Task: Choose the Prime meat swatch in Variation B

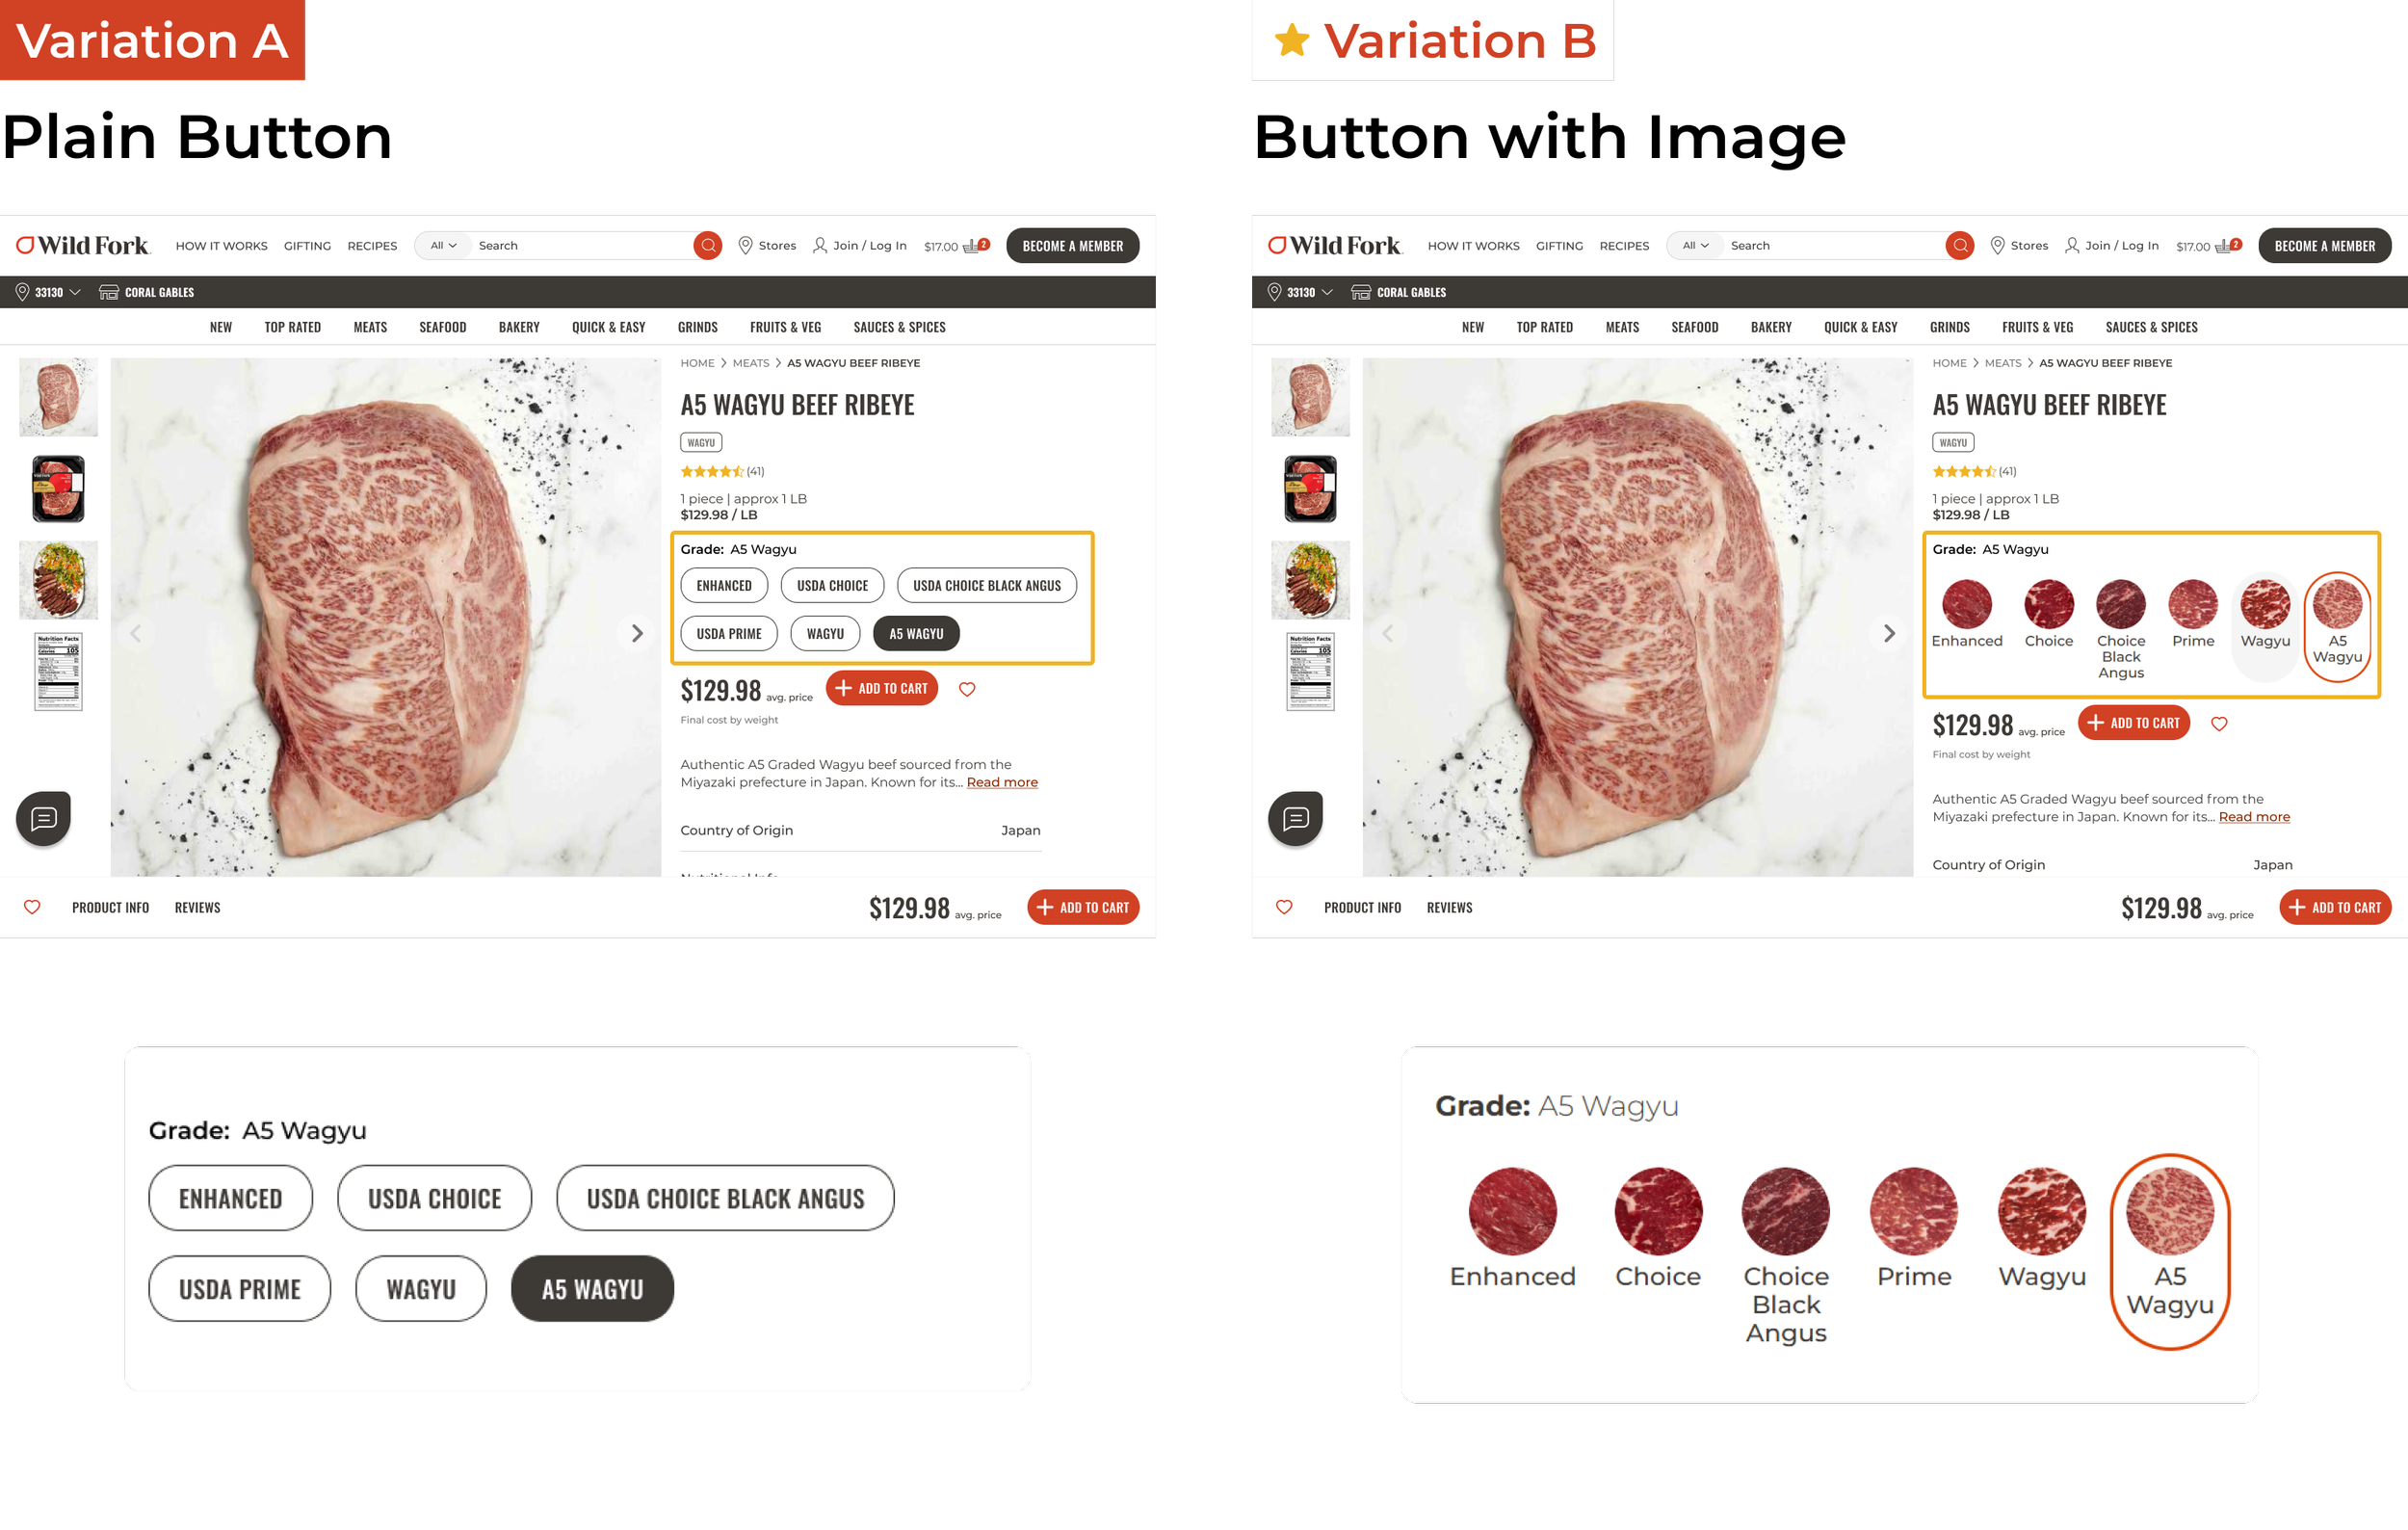Action: [x=2193, y=614]
